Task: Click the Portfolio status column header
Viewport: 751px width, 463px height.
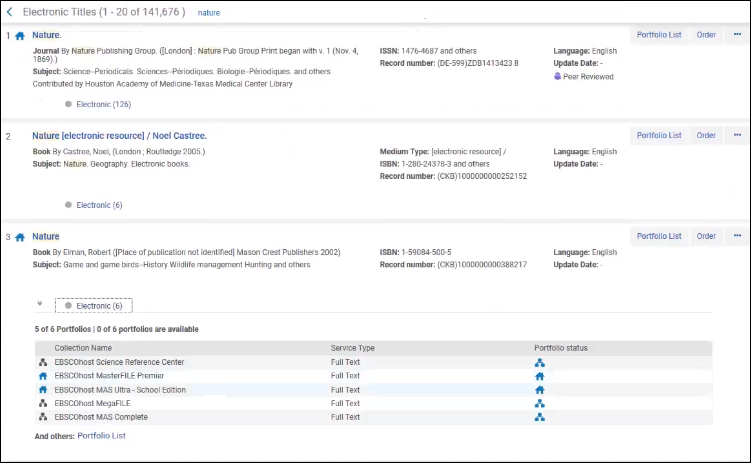Action: (561, 348)
